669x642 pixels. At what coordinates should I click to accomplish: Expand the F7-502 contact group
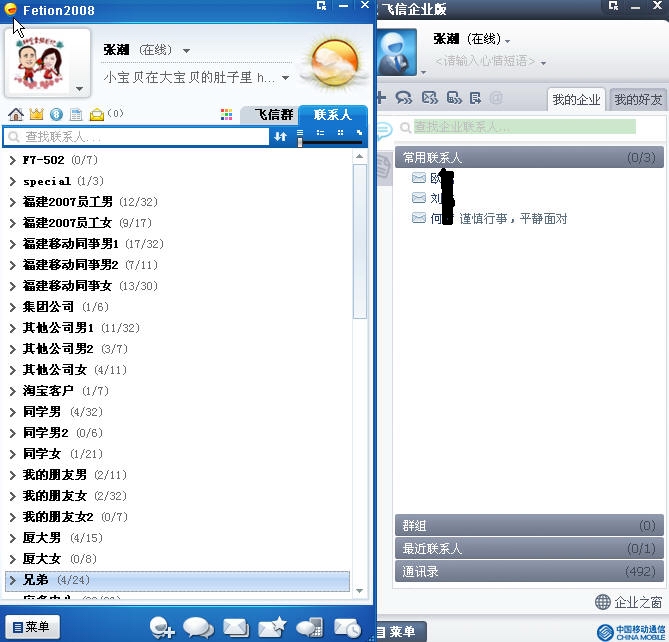pyautogui.click(x=12, y=160)
